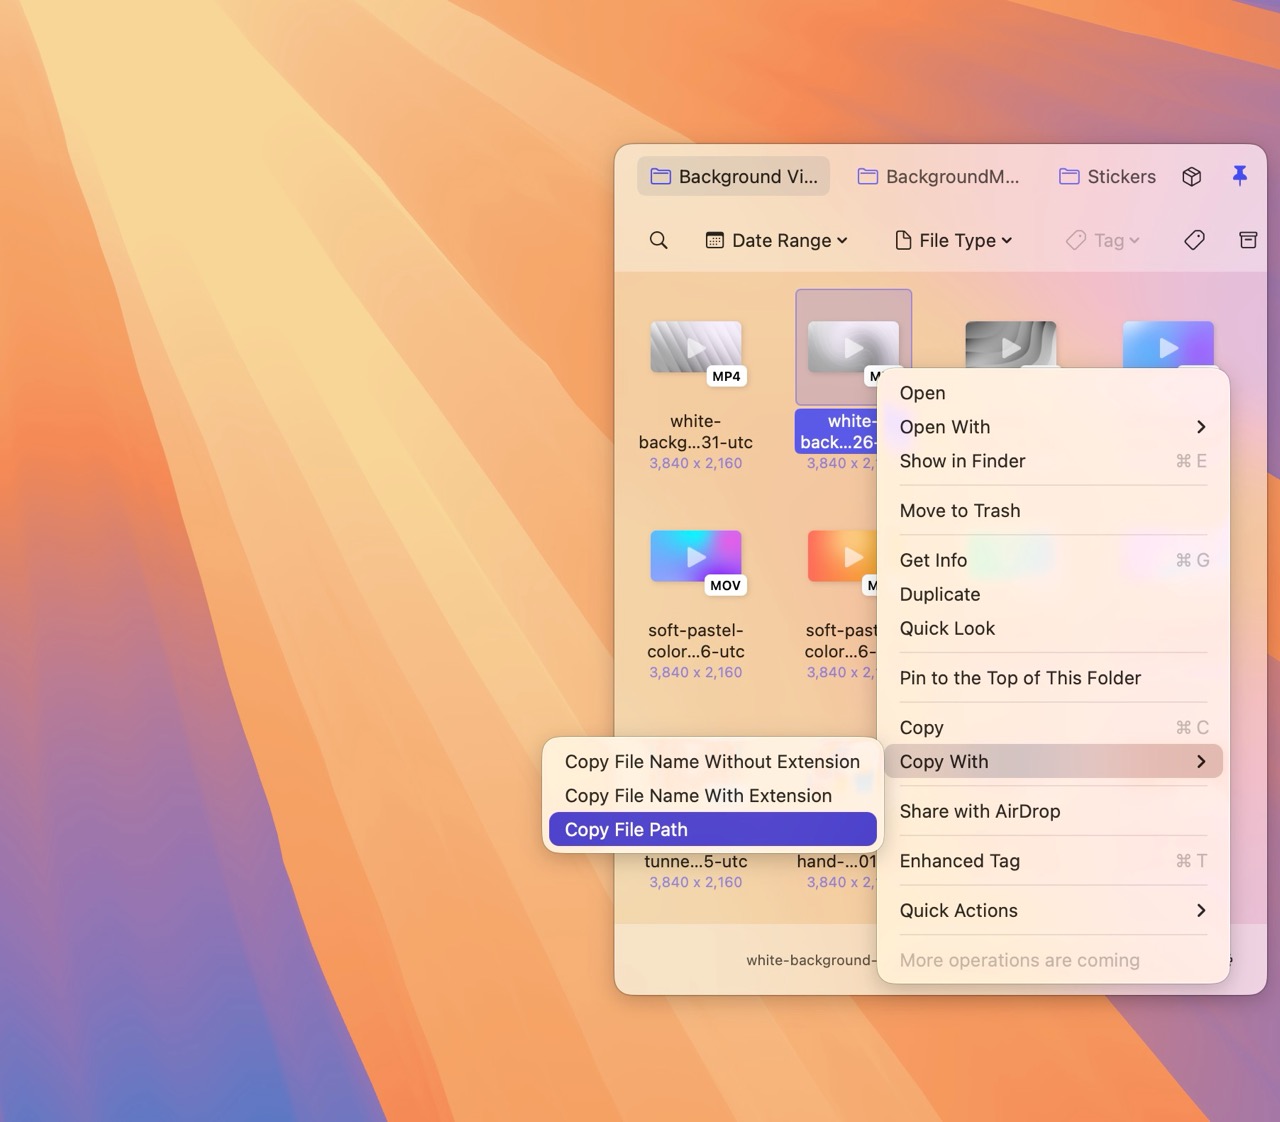Click the document icon next to File Type

(903, 240)
